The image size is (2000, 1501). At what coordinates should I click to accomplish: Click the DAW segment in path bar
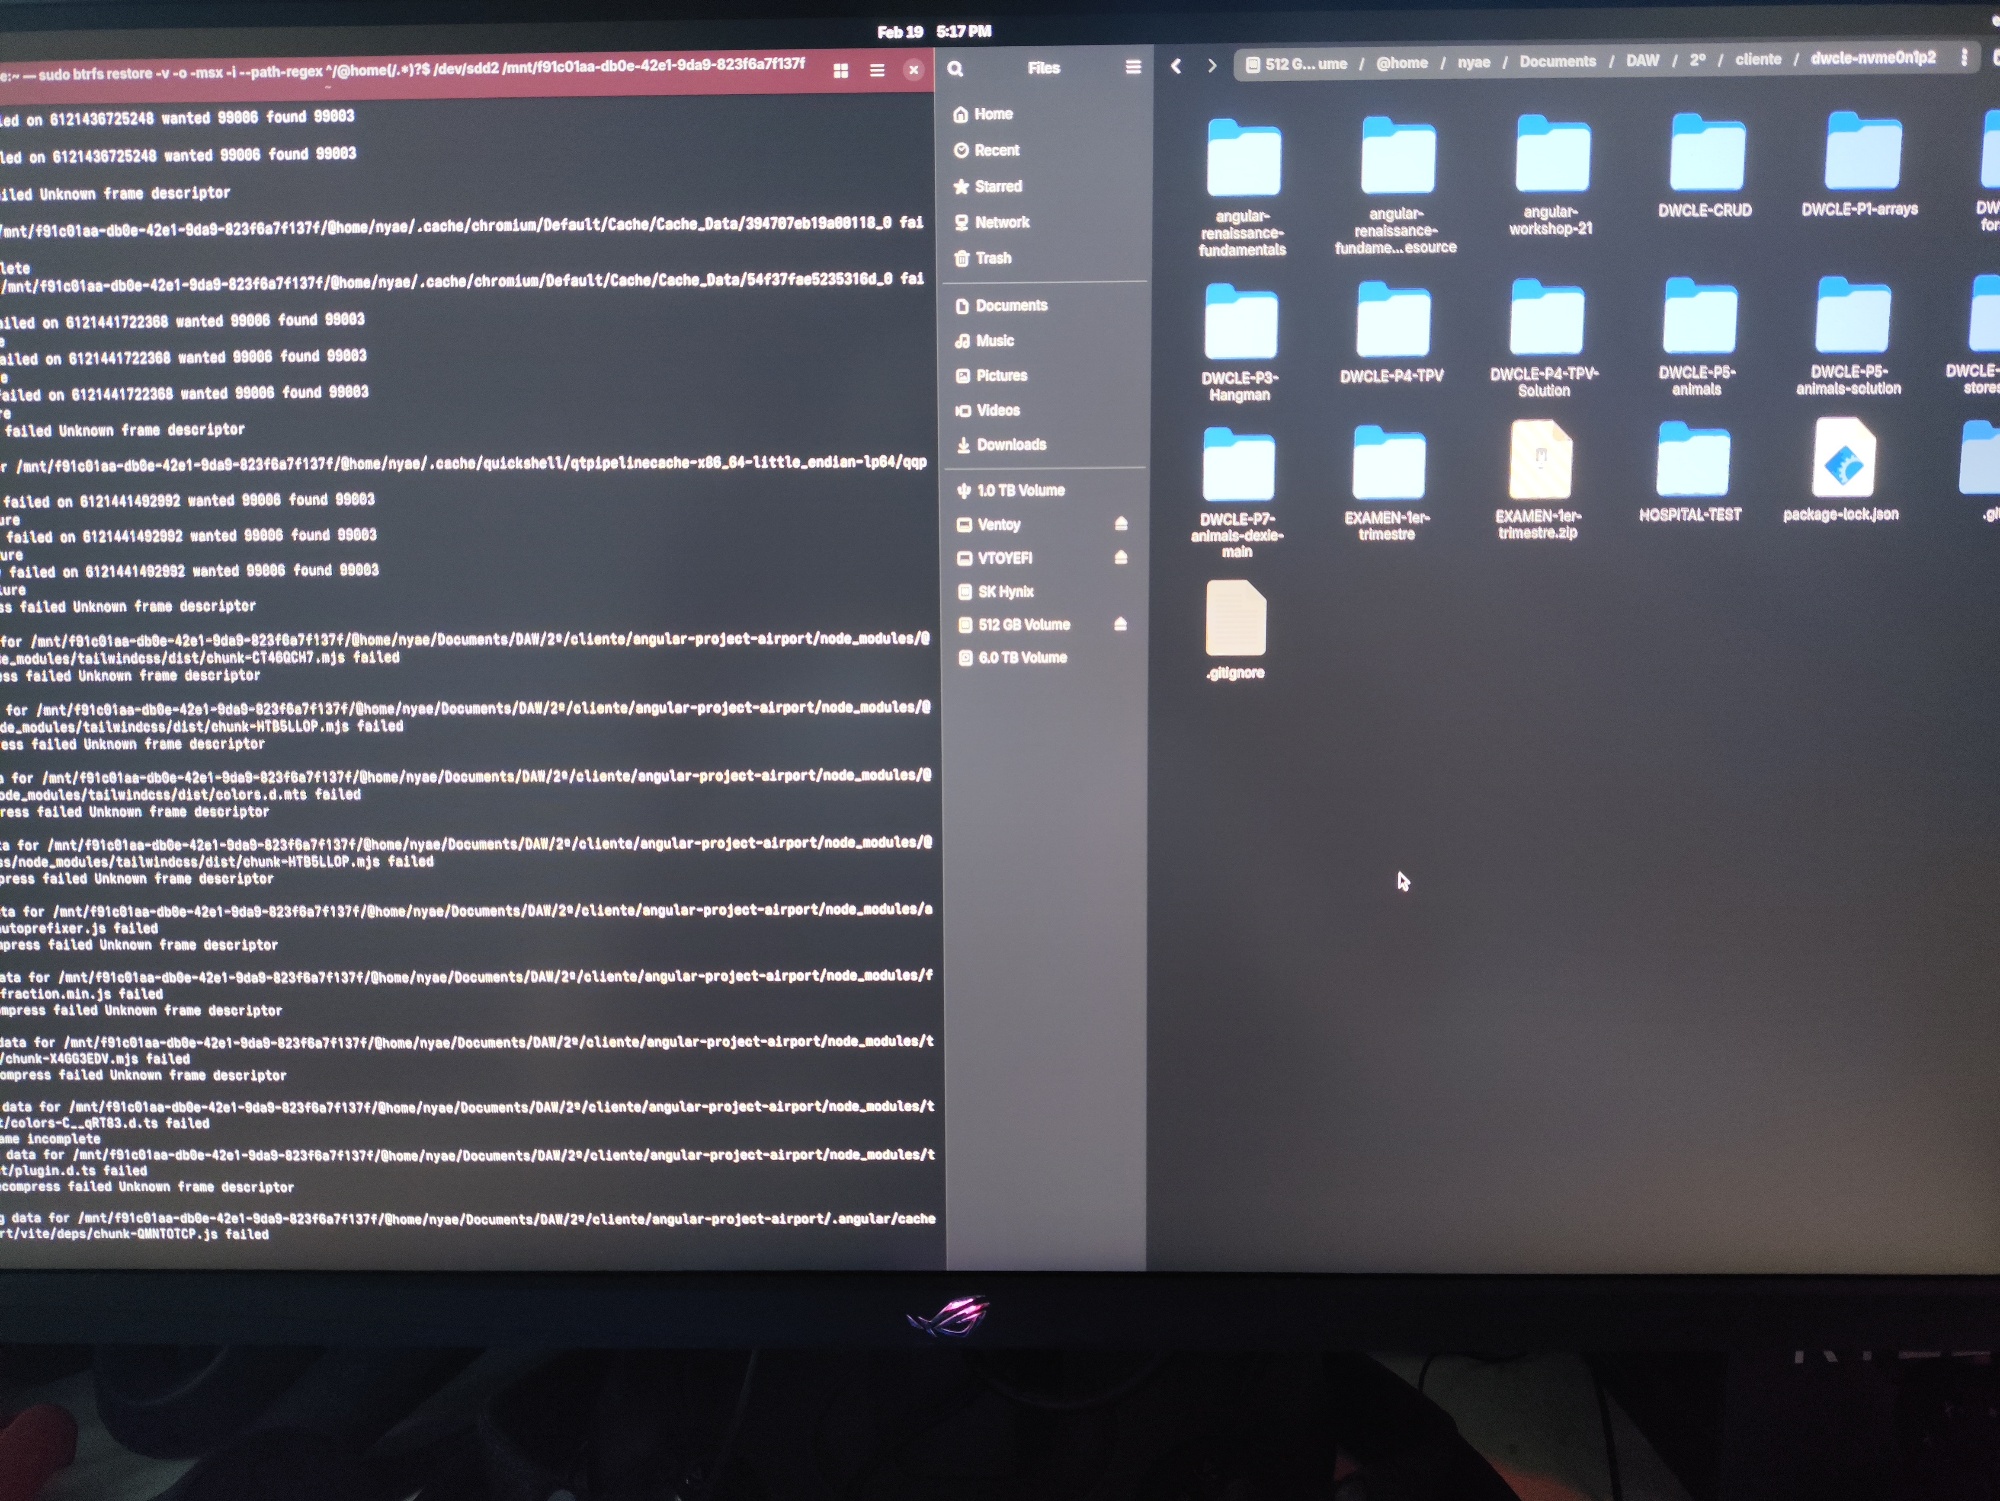[1642, 61]
